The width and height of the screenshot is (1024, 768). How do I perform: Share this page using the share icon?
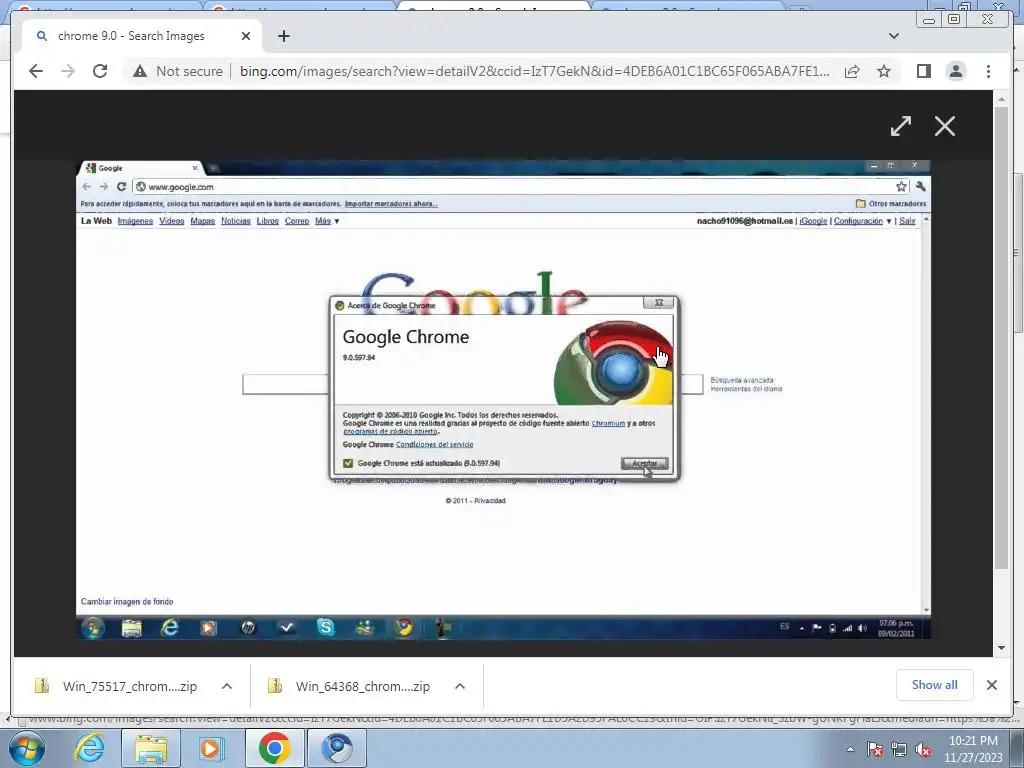click(x=852, y=71)
